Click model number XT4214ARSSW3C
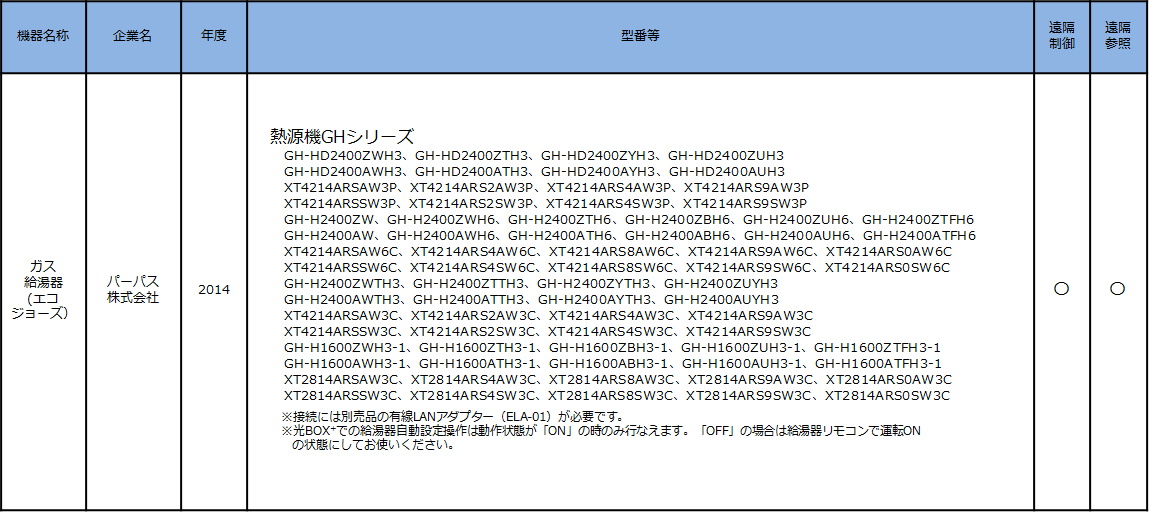Image resolution: width=1149 pixels, height=512 pixels. pos(341,331)
